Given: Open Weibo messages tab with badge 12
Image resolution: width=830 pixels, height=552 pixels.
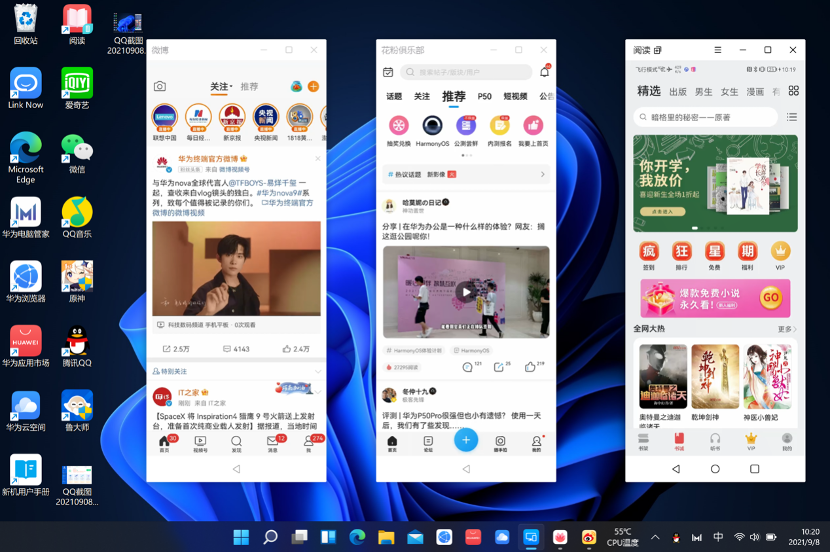Looking at the screenshot, I should pyautogui.click(x=273, y=443).
